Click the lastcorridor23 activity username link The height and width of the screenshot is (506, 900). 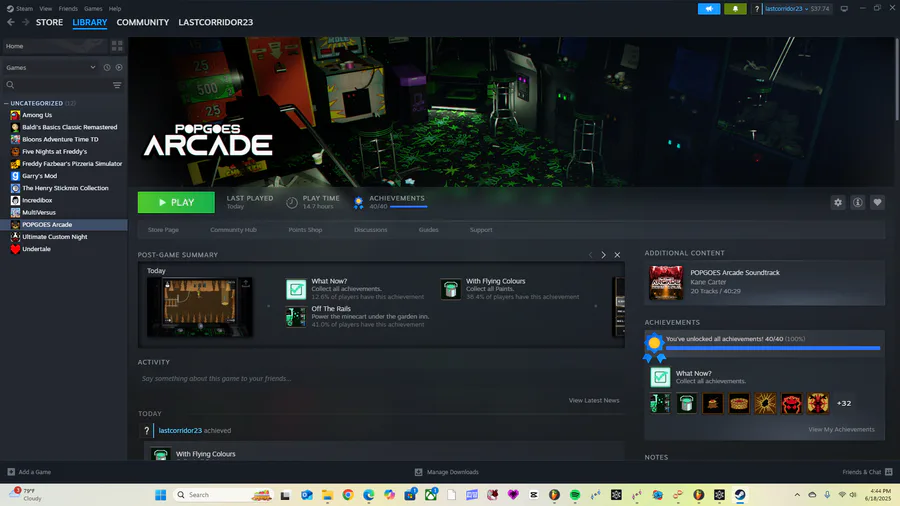tap(180, 430)
